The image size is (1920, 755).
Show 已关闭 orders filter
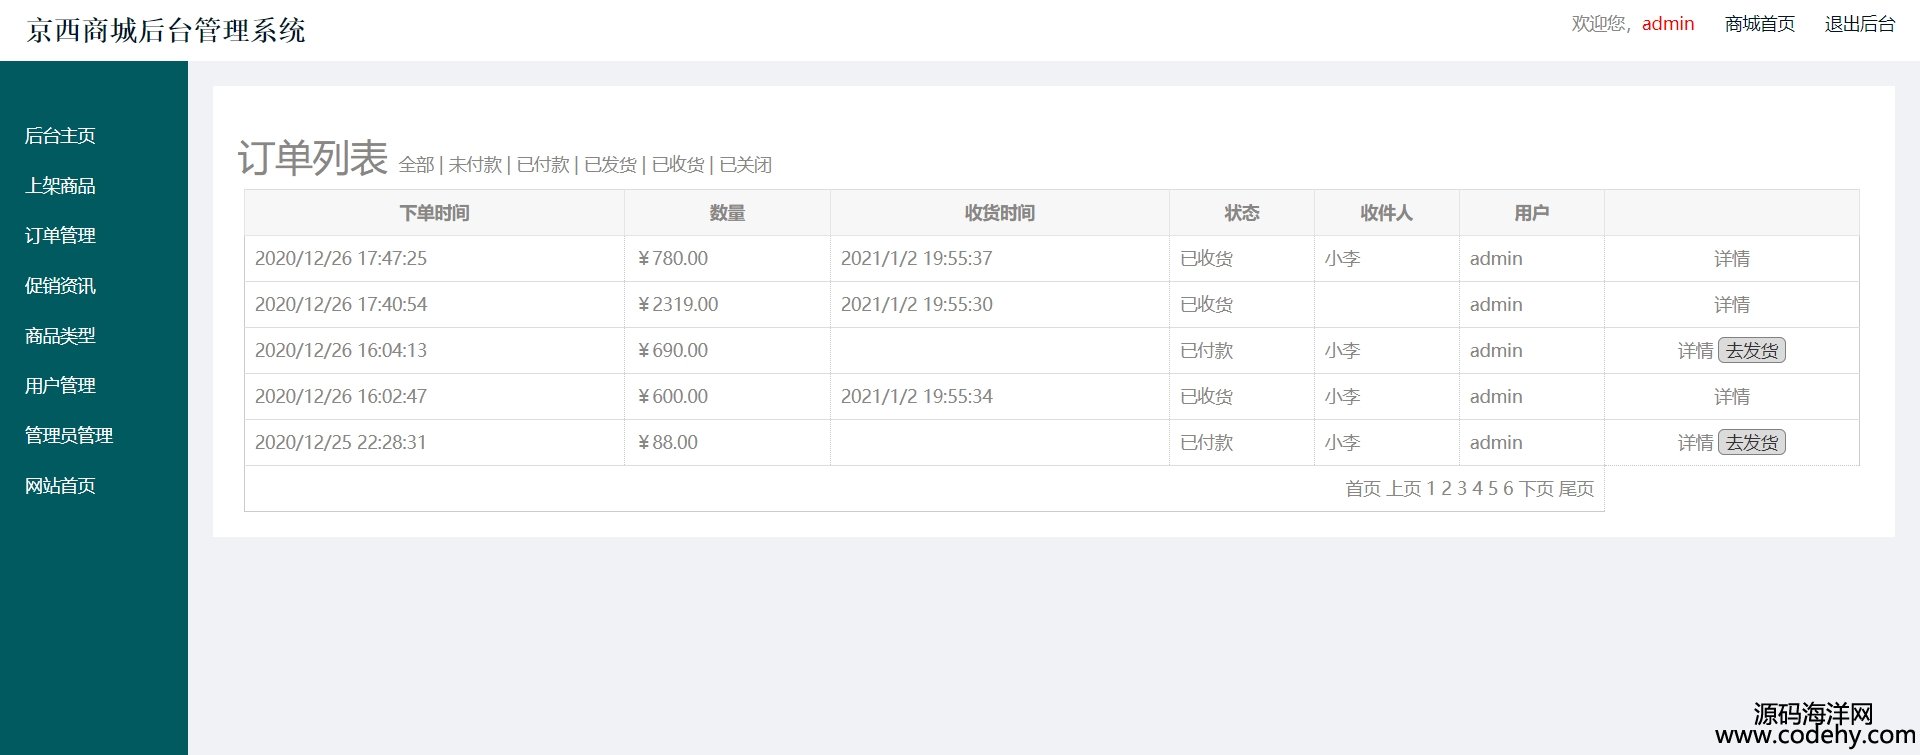(x=746, y=165)
